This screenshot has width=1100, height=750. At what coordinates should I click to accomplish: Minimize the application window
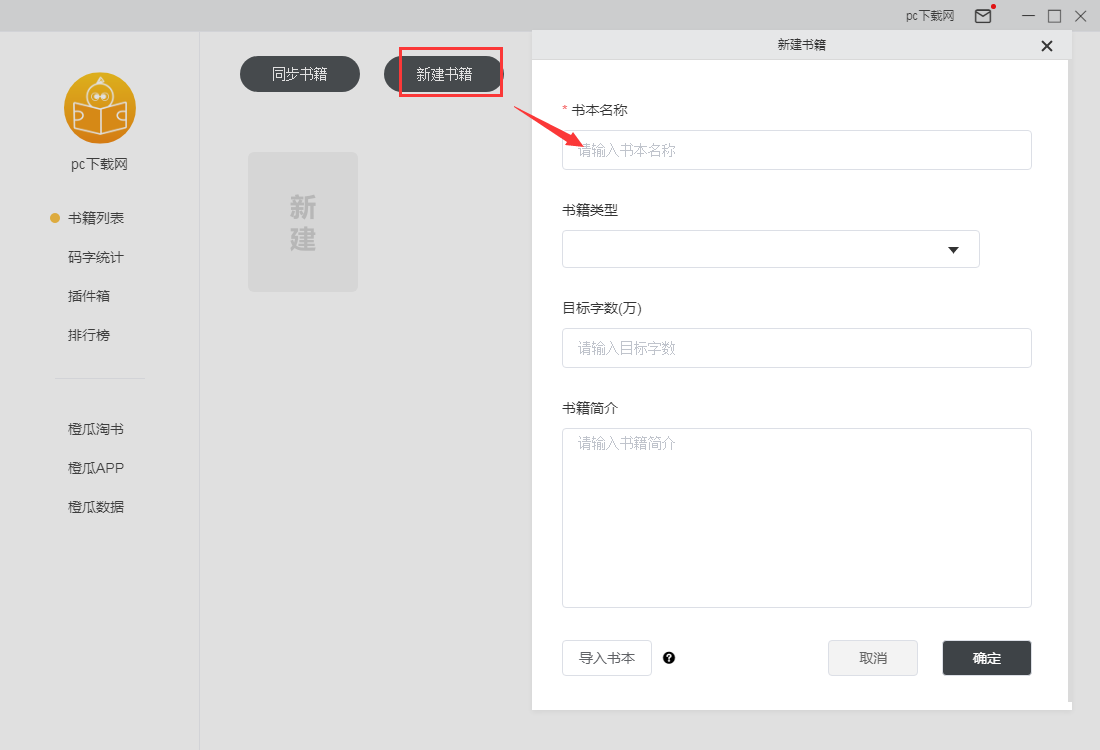pyautogui.click(x=1028, y=15)
